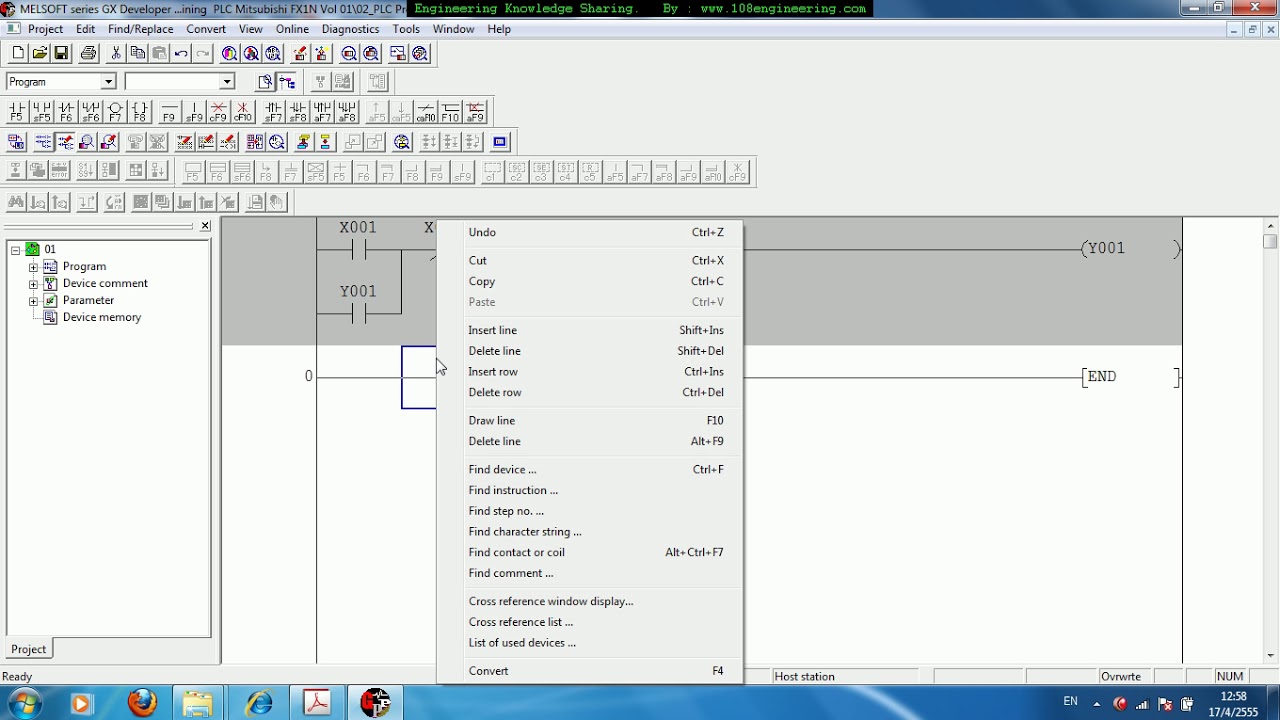Draw horizontal line with F9 icon
The height and width of the screenshot is (720, 1280).
click(x=169, y=111)
